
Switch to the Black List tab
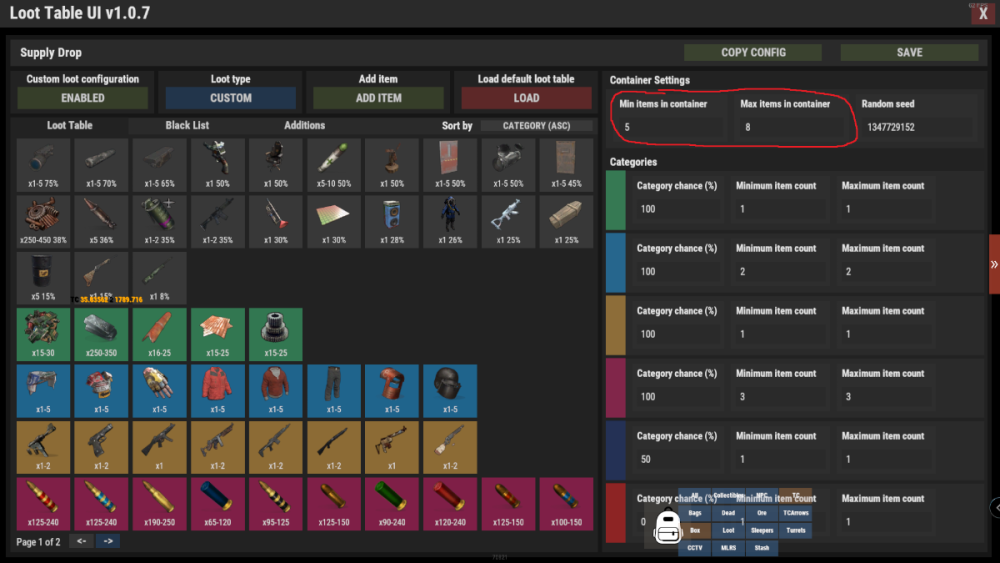(x=185, y=126)
